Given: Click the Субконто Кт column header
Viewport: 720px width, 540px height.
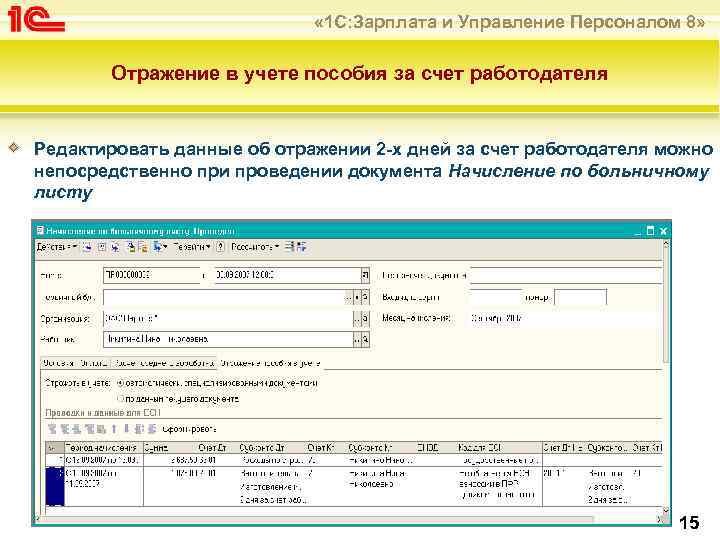Looking at the screenshot, I should click(372, 447).
